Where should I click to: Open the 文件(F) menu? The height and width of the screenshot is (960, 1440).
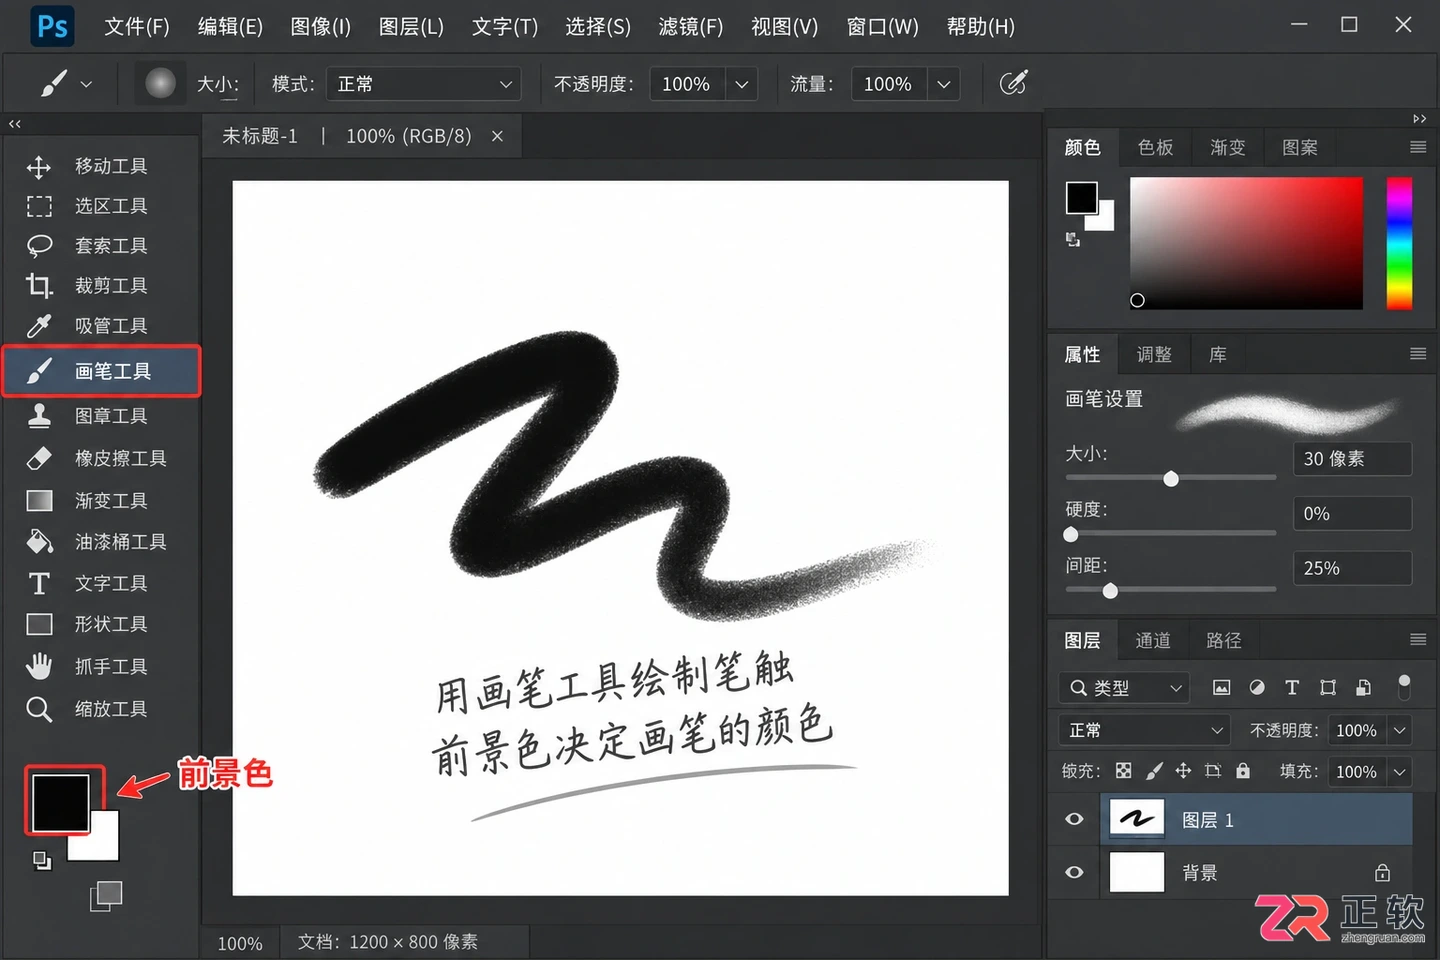point(137,26)
